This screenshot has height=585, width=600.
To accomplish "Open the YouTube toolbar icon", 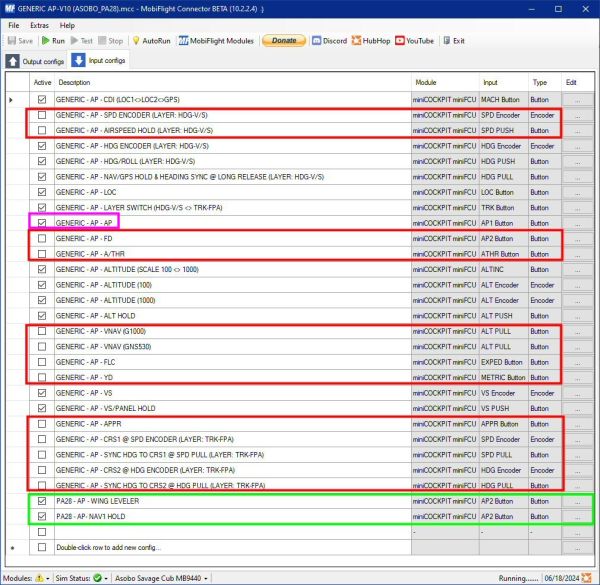I will tap(399, 41).
